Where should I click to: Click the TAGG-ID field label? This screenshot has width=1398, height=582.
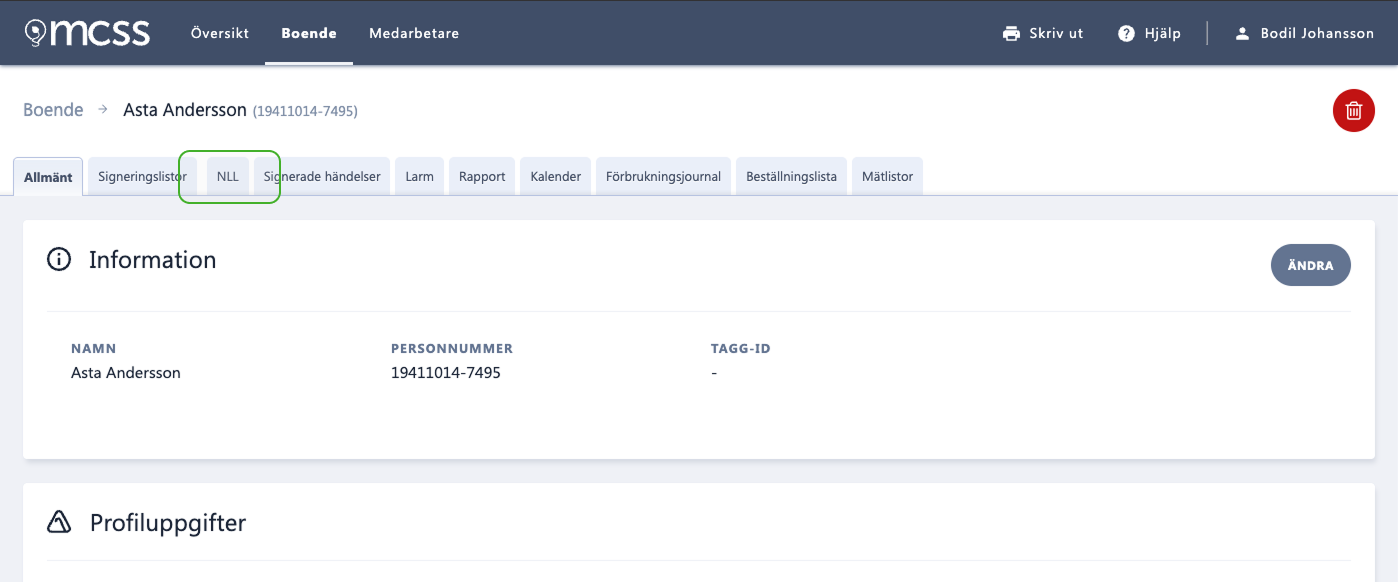[x=741, y=349]
